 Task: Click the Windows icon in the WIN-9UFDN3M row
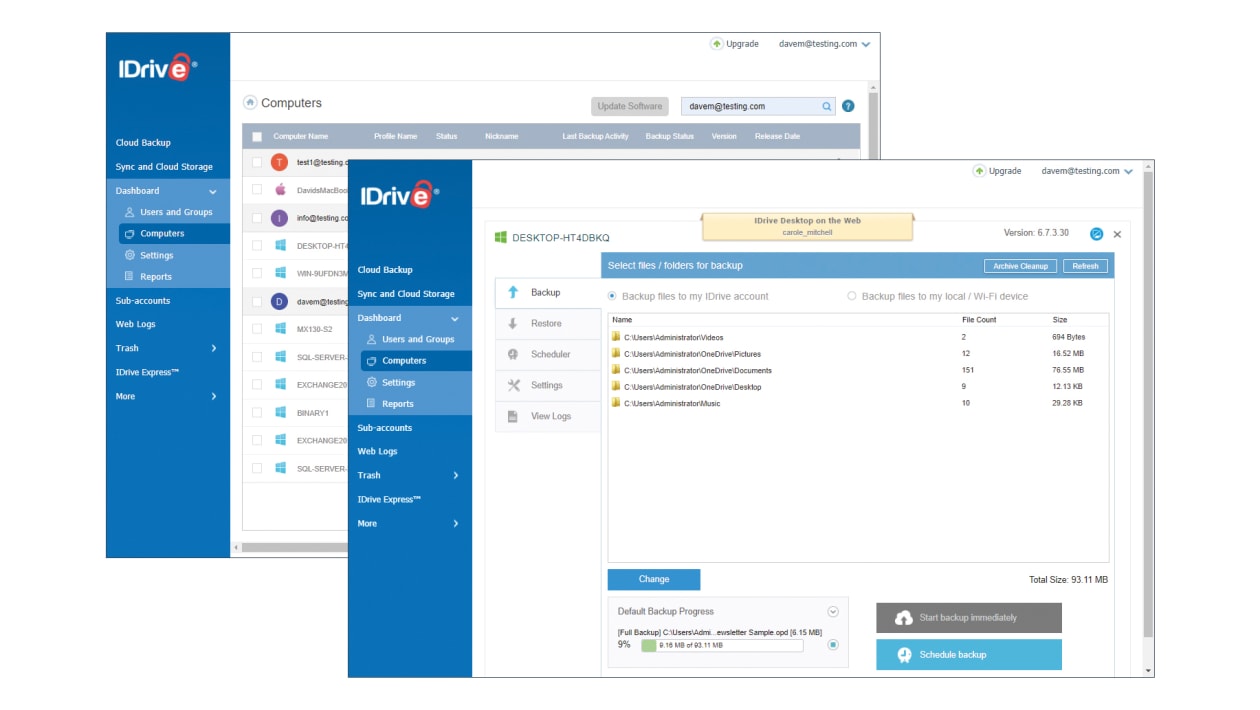coord(281,273)
